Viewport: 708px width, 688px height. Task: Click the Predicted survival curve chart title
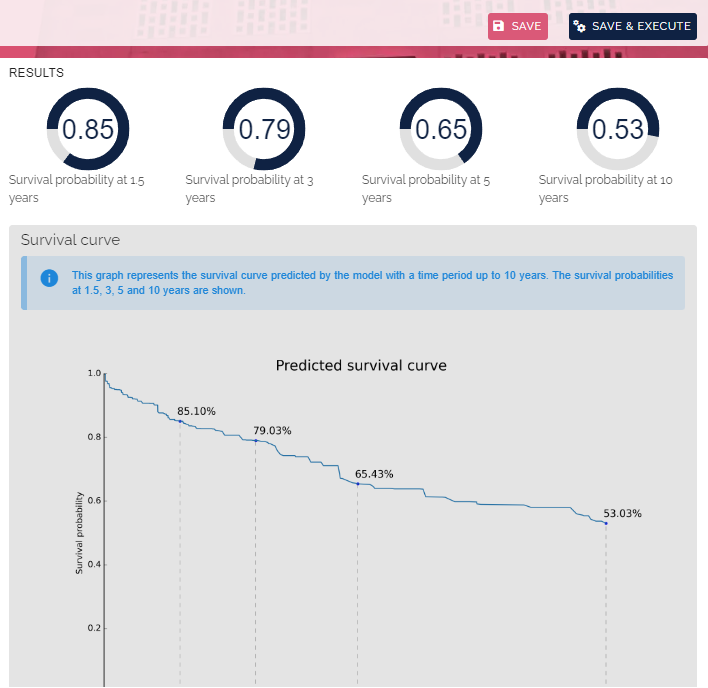tap(361, 365)
